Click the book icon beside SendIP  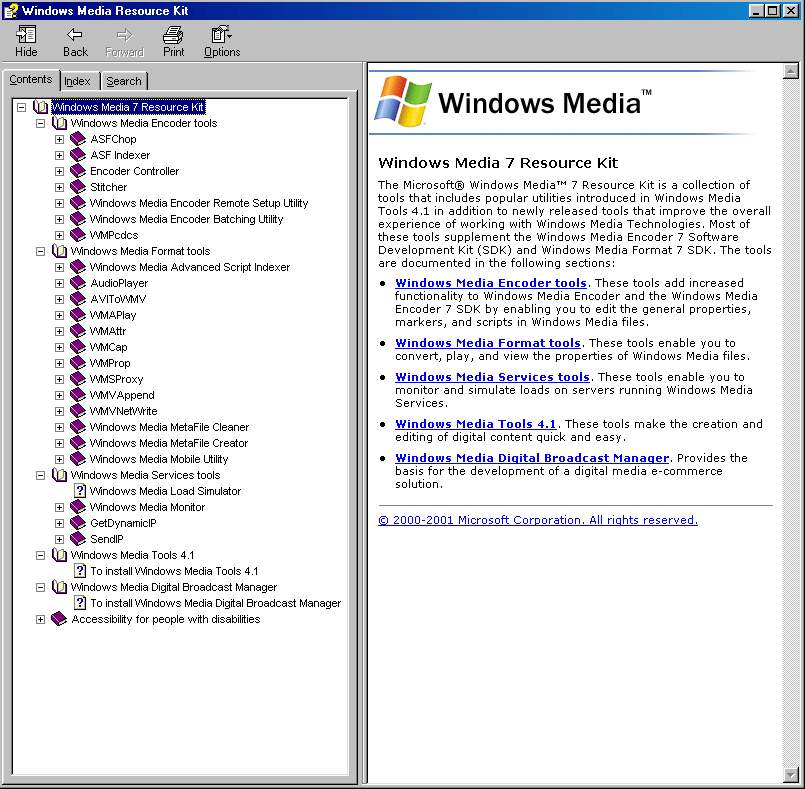tap(78, 539)
